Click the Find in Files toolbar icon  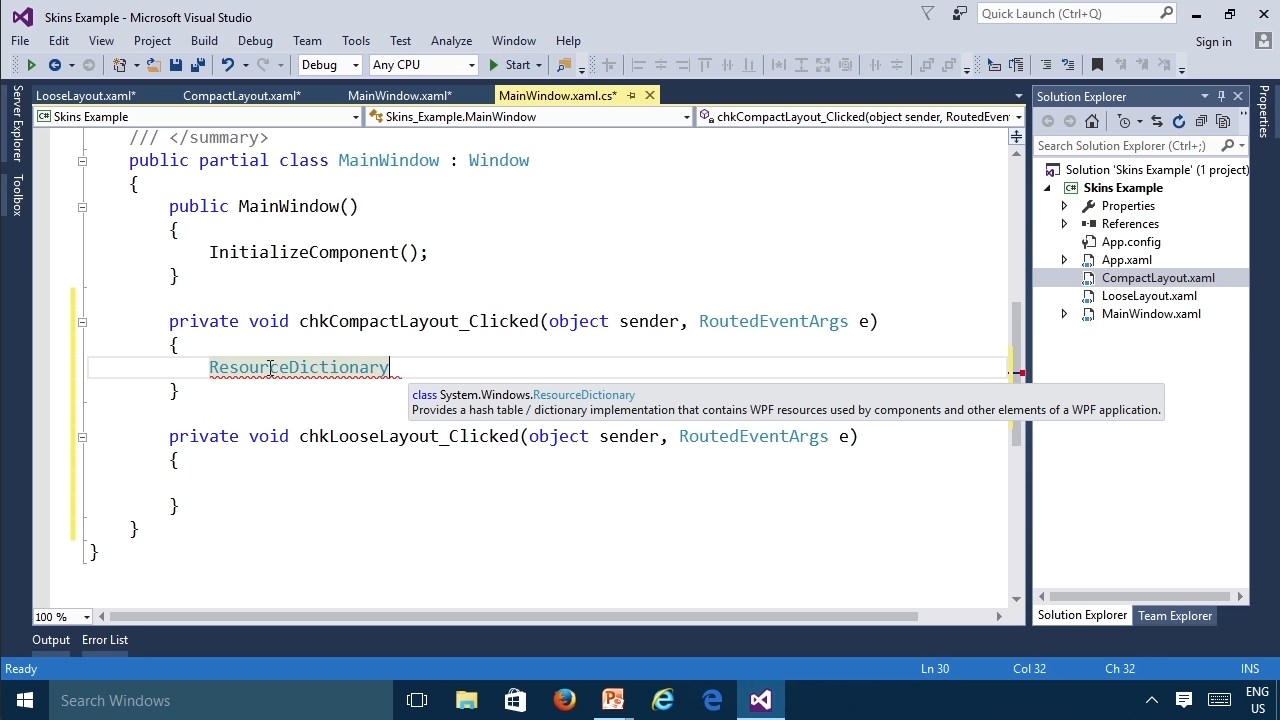(564, 65)
